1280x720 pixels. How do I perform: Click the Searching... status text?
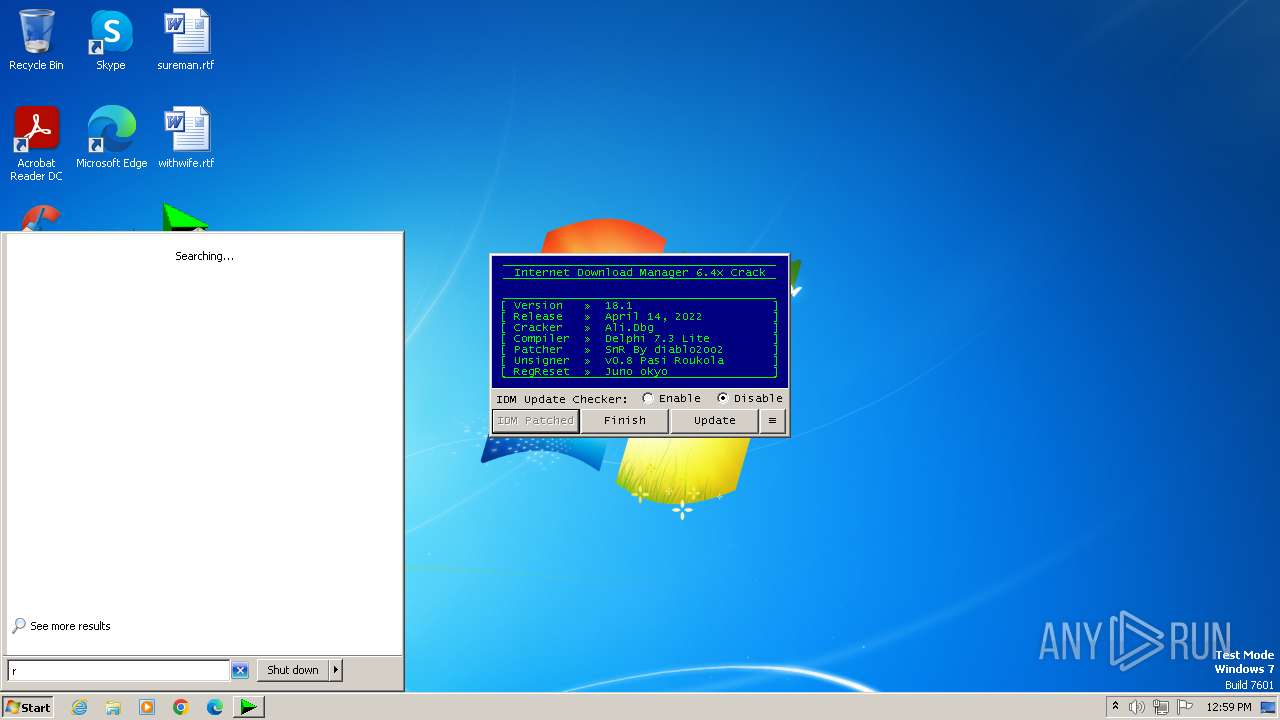pos(204,256)
